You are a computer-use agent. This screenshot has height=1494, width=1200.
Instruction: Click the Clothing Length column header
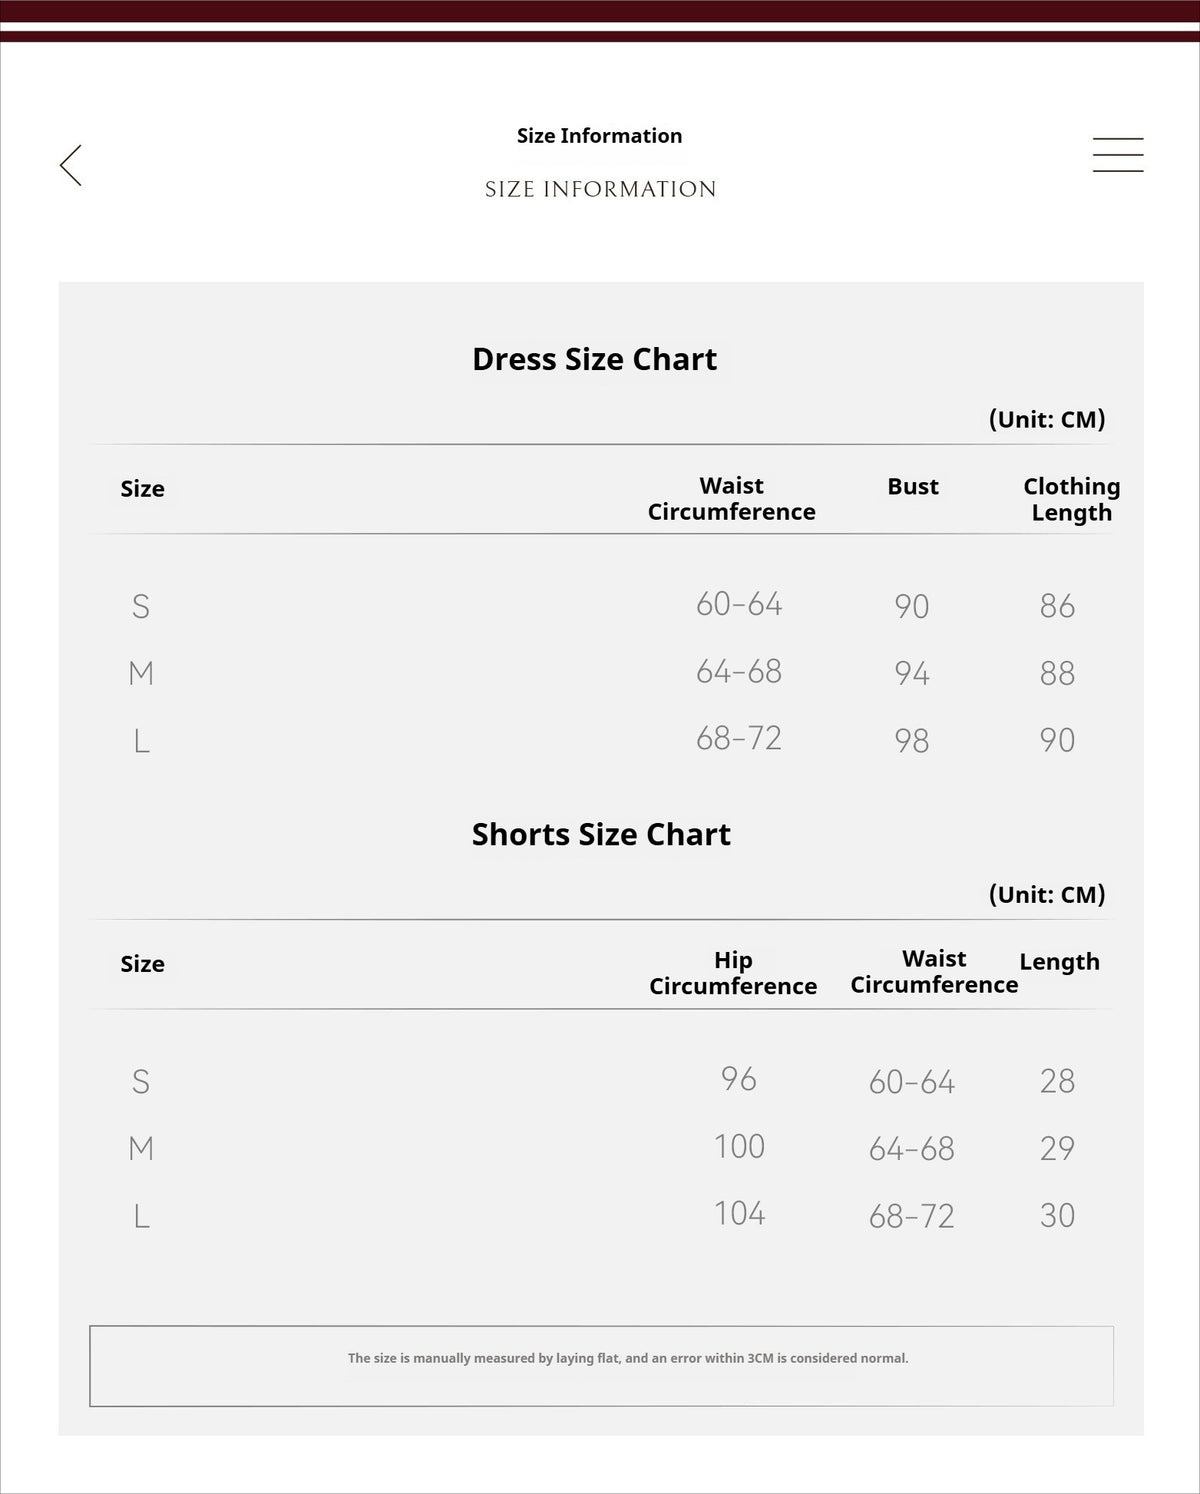click(x=1071, y=499)
